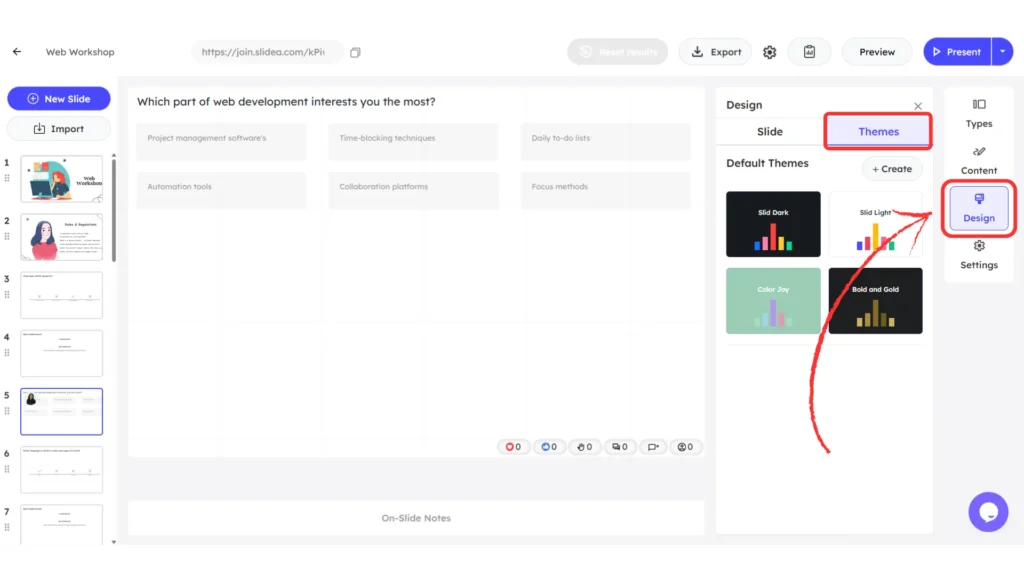Click the Import button
Viewport: 1024px width, 576px height.
point(58,128)
